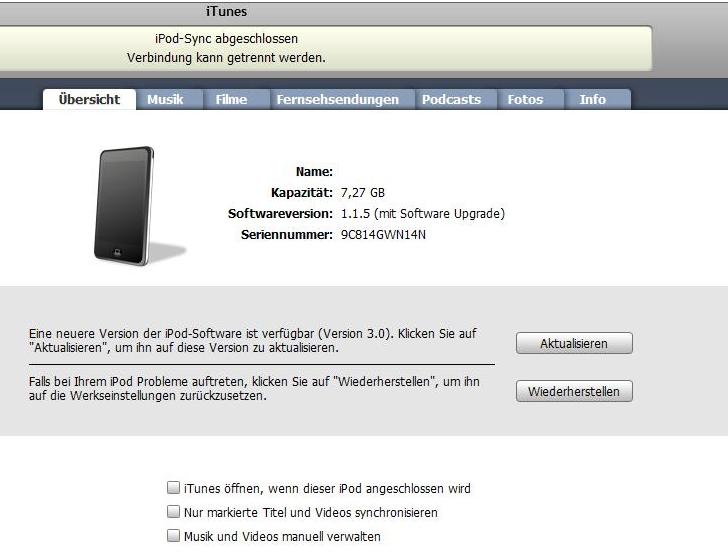Click the Wiederherstellen button
The width and height of the screenshot is (728, 557).
click(x=574, y=391)
